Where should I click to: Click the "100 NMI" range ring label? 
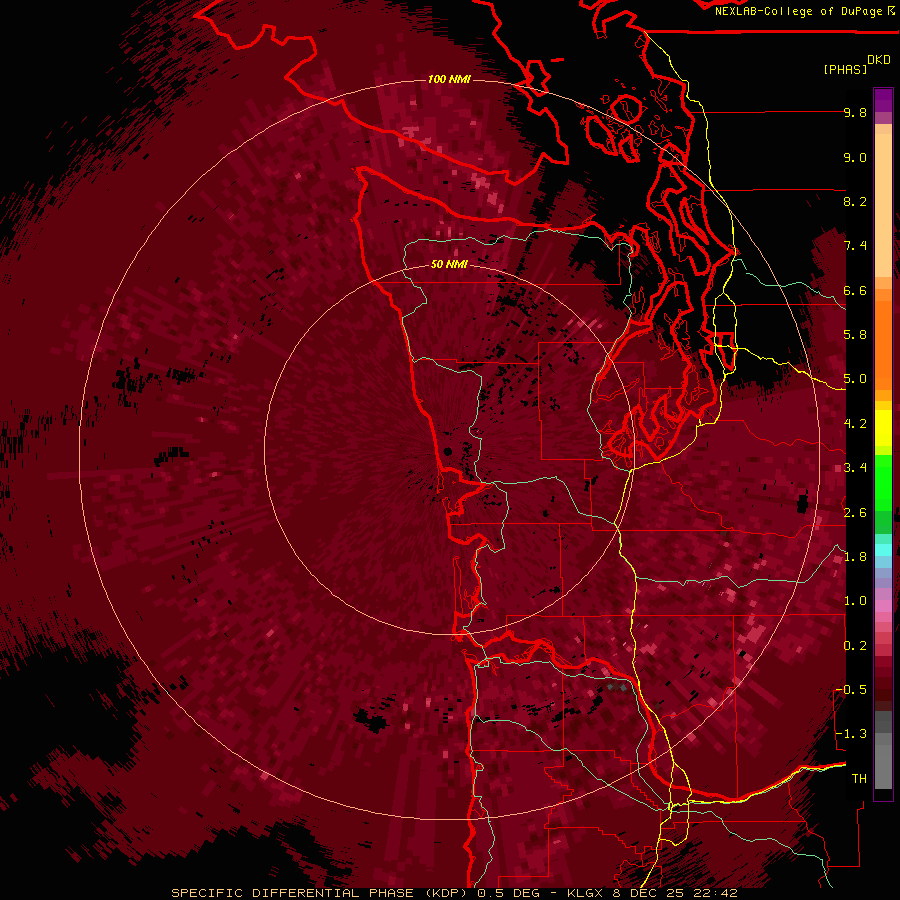coord(449,79)
